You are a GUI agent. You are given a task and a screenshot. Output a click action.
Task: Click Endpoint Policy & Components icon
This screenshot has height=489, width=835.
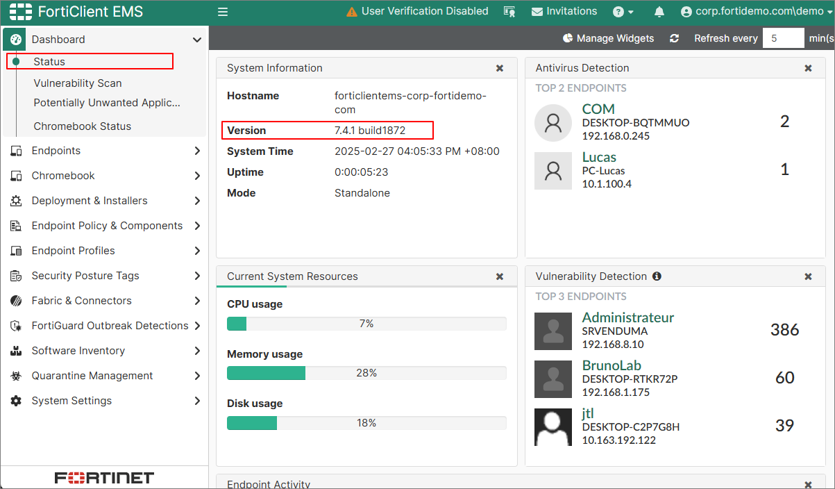[x=16, y=226]
